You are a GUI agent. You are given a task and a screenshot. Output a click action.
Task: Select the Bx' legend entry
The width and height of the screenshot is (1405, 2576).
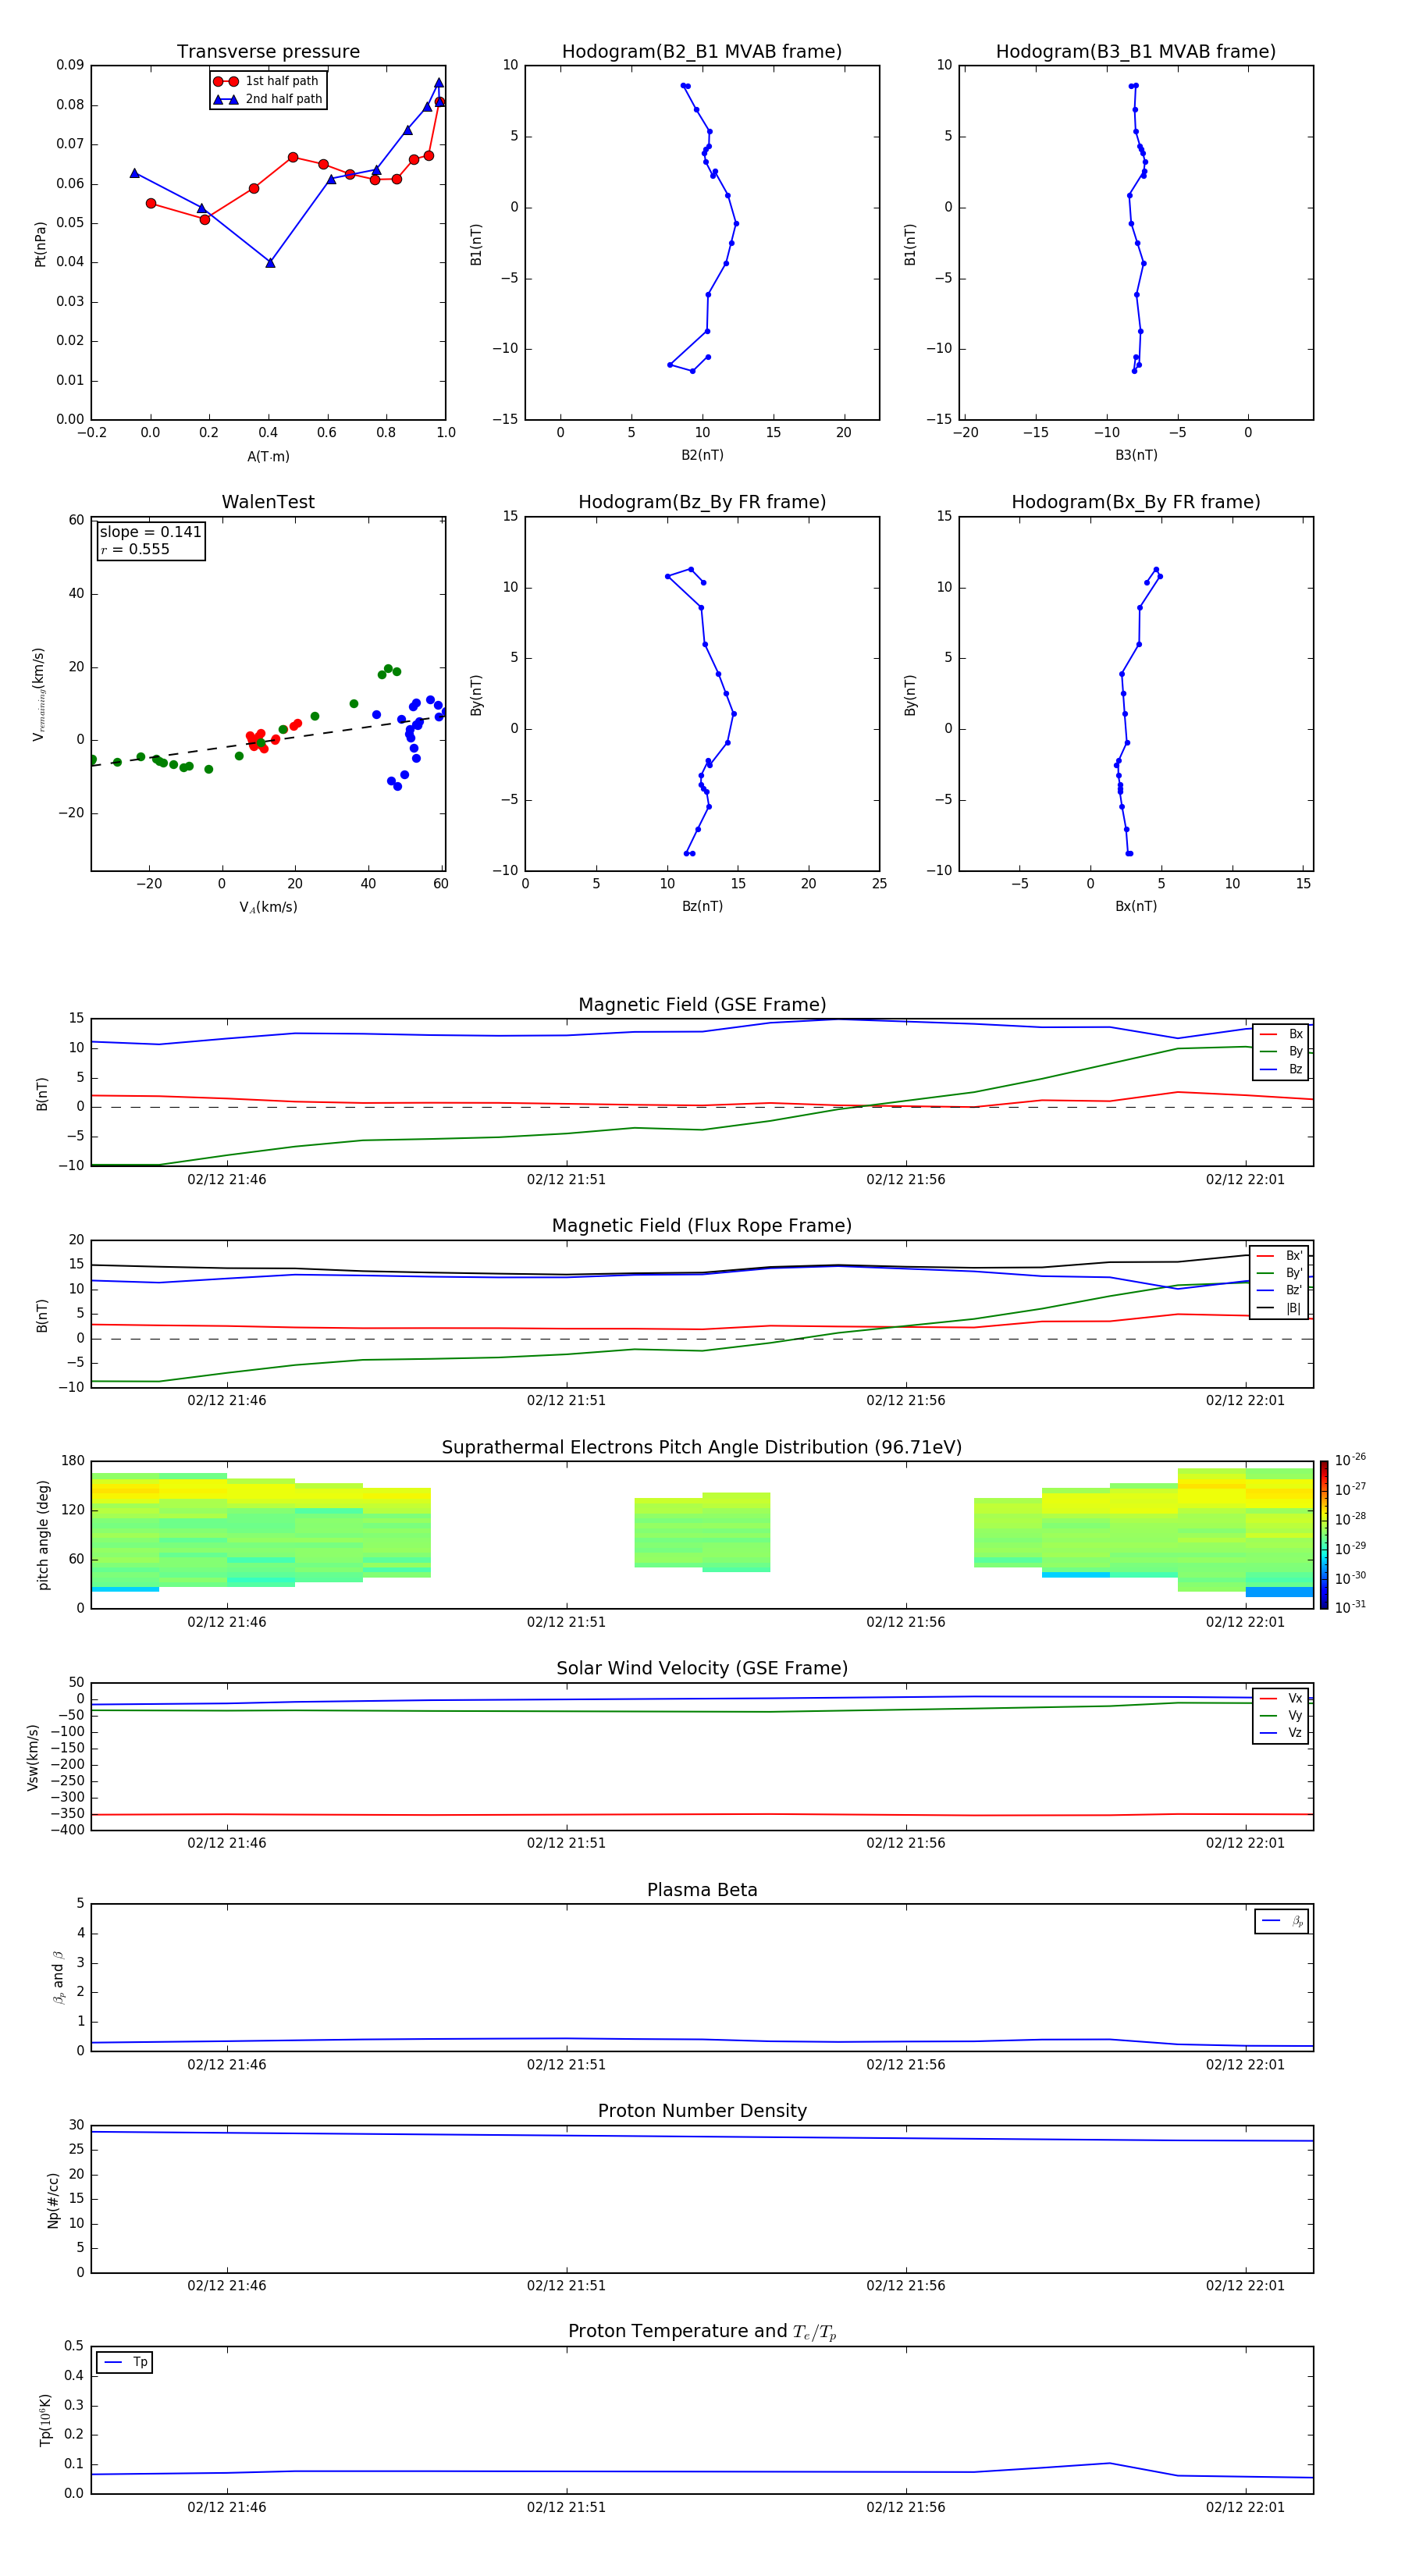coord(1280,1256)
